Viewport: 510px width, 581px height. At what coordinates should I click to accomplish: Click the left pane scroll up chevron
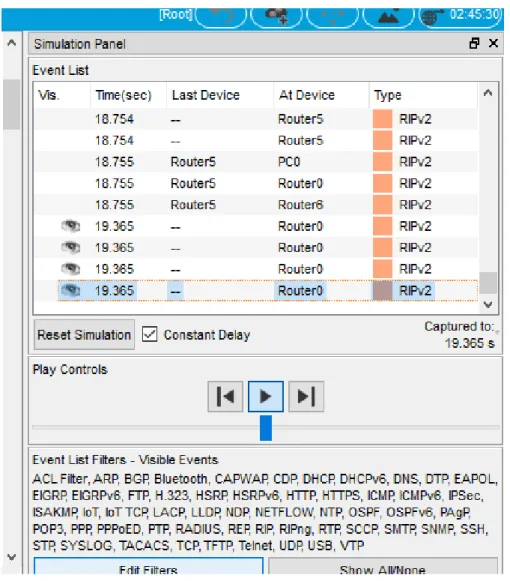click(x=12, y=43)
